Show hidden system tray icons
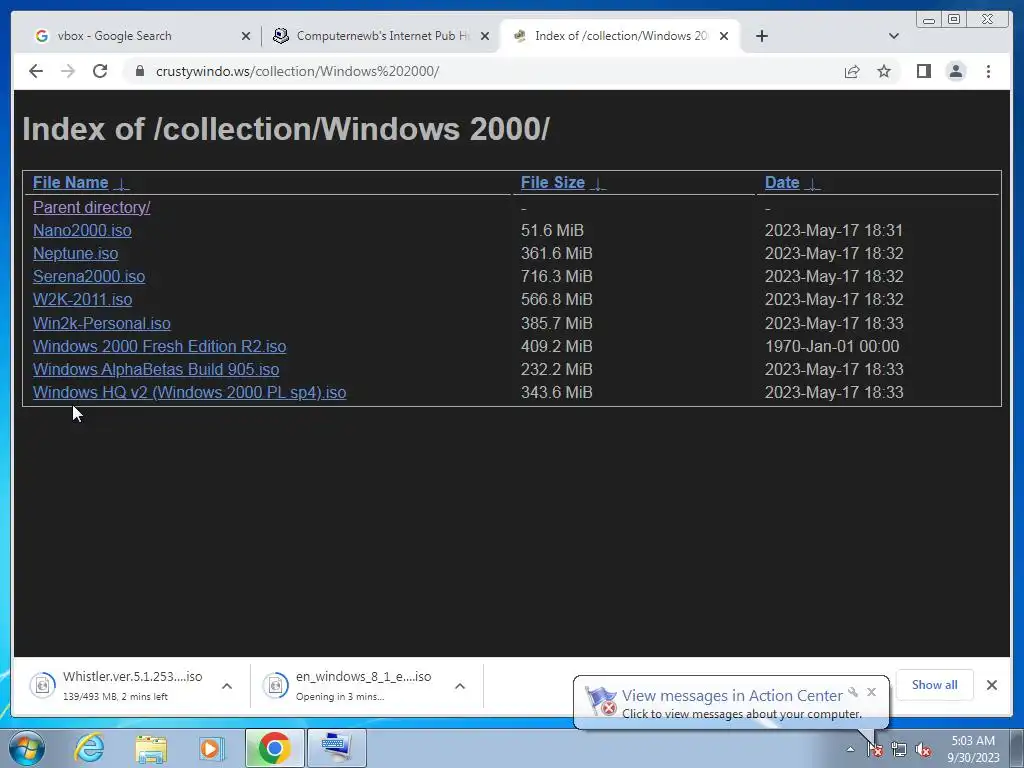This screenshot has width=1024, height=768. (850, 749)
